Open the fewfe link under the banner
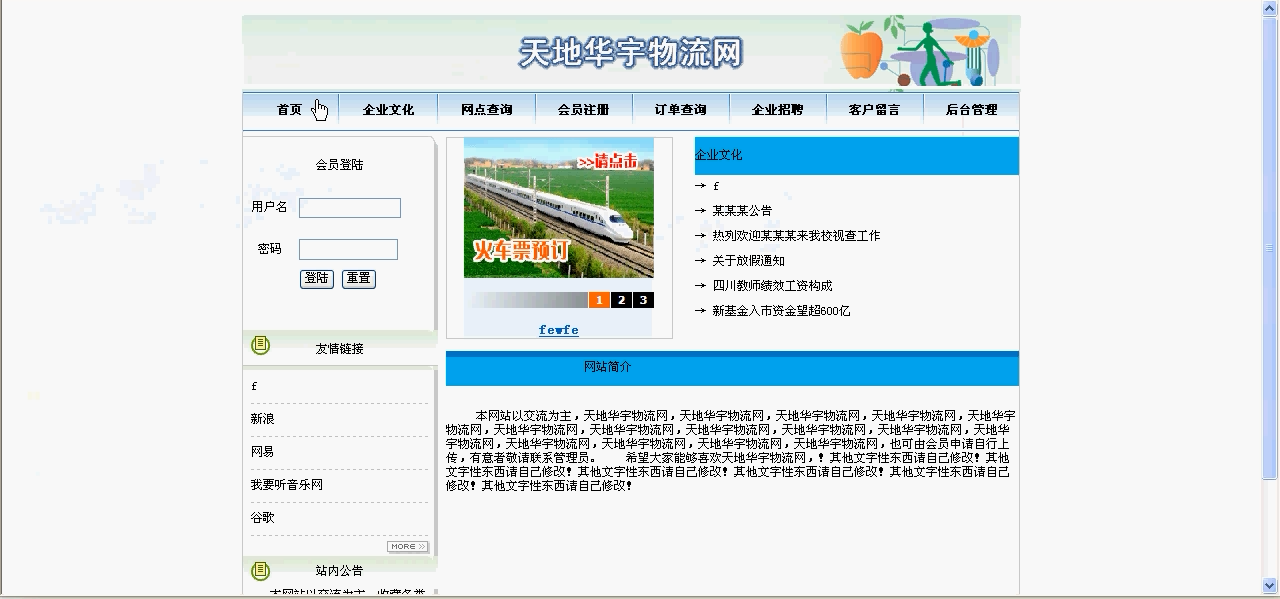Image resolution: width=1280 pixels, height=599 pixels. pos(558,330)
